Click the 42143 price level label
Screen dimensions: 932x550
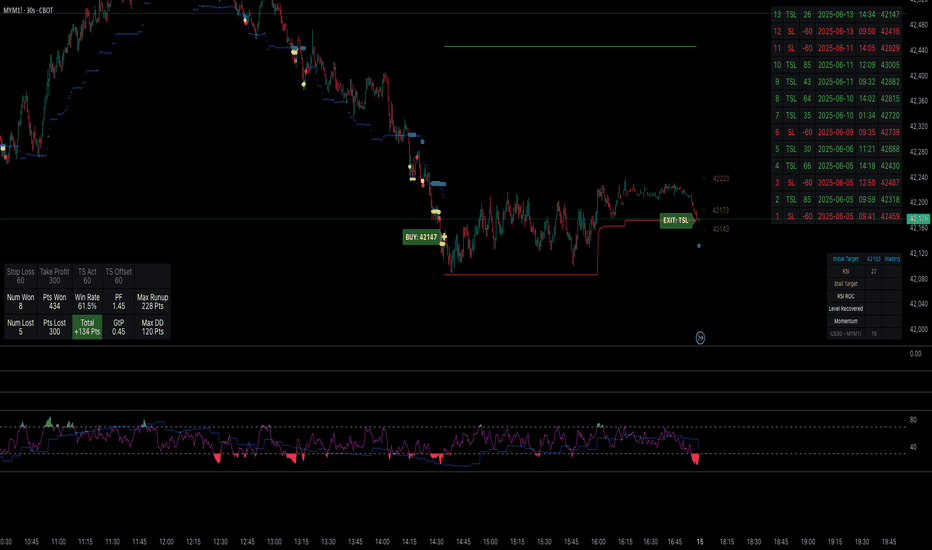720,229
